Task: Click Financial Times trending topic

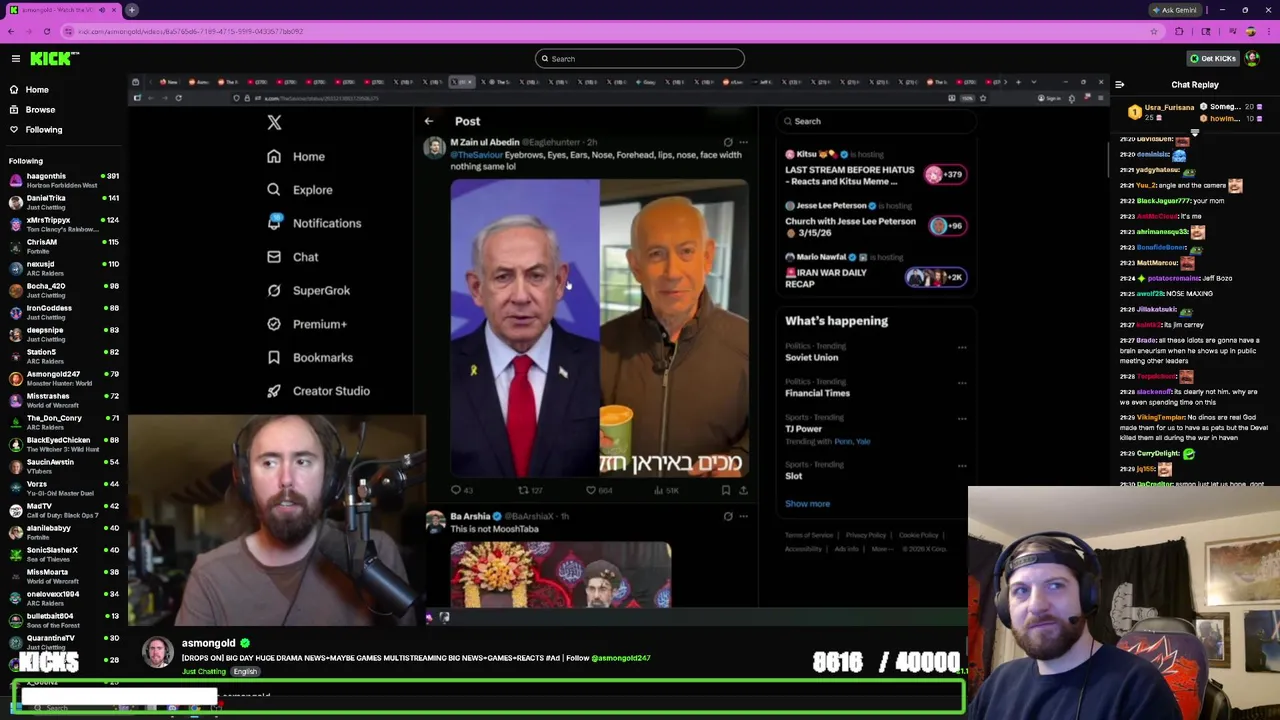Action: (x=817, y=393)
